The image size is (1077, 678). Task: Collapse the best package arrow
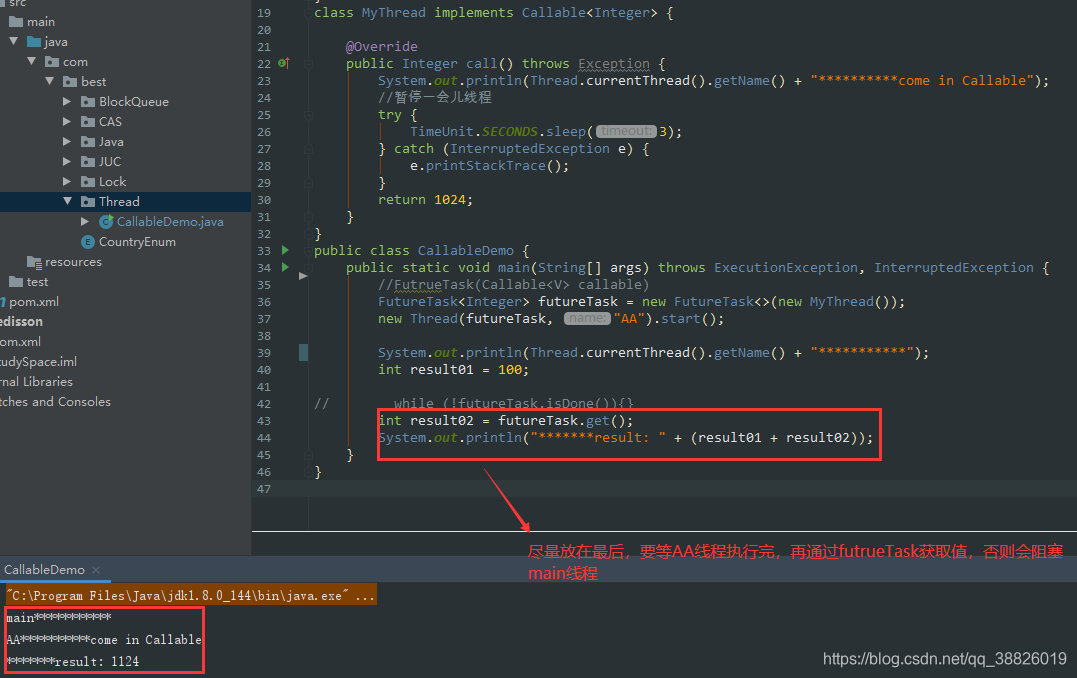tap(49, 81)
